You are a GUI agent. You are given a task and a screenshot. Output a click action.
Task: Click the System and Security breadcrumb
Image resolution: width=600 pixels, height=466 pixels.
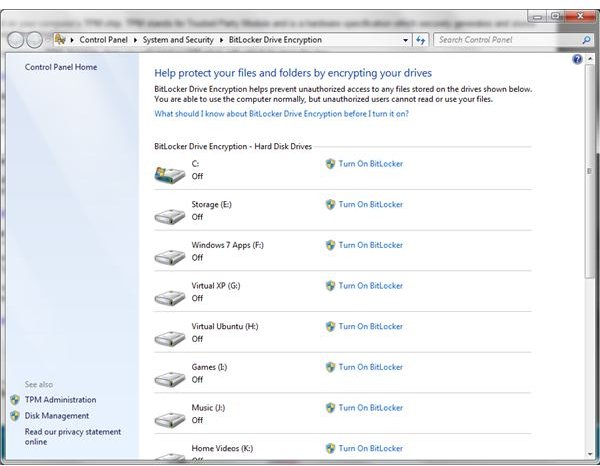pyautogui.click(x=178, y=40)
